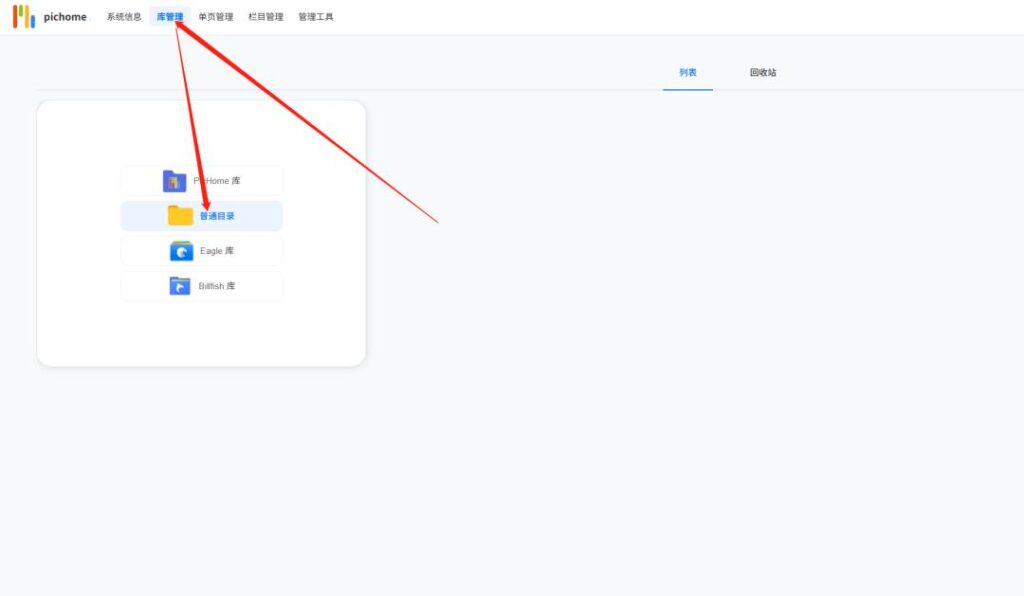Open the 系统信息 menu
Screen dimensions: 1024x596
(124, 16)
